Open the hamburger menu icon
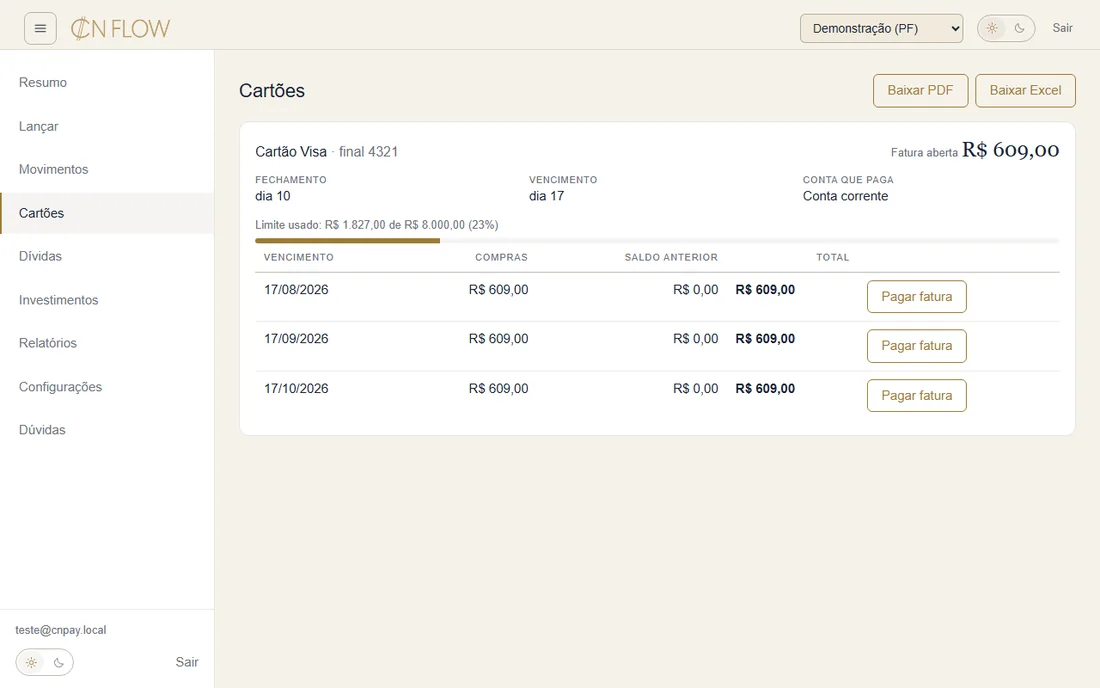1100x688 pixels. [40, 29]
